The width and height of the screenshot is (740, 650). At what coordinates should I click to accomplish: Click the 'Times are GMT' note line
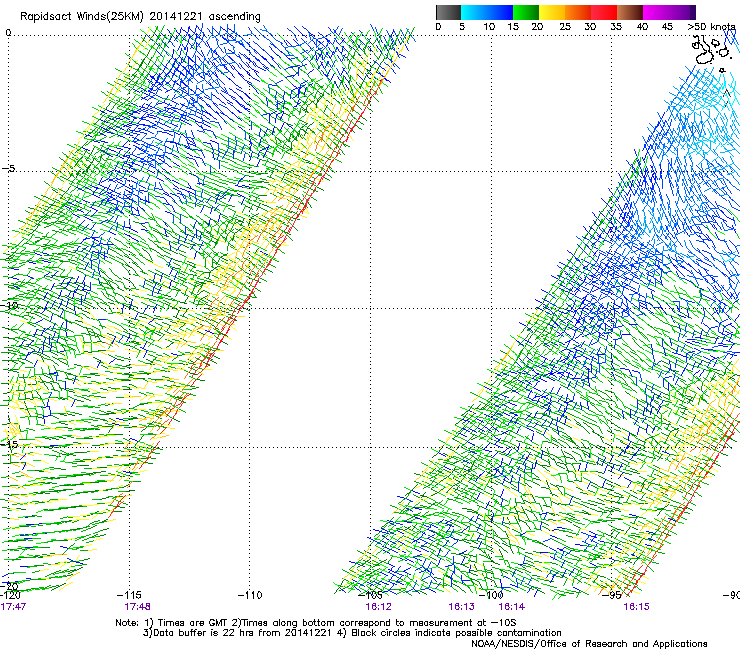(316, 623)
